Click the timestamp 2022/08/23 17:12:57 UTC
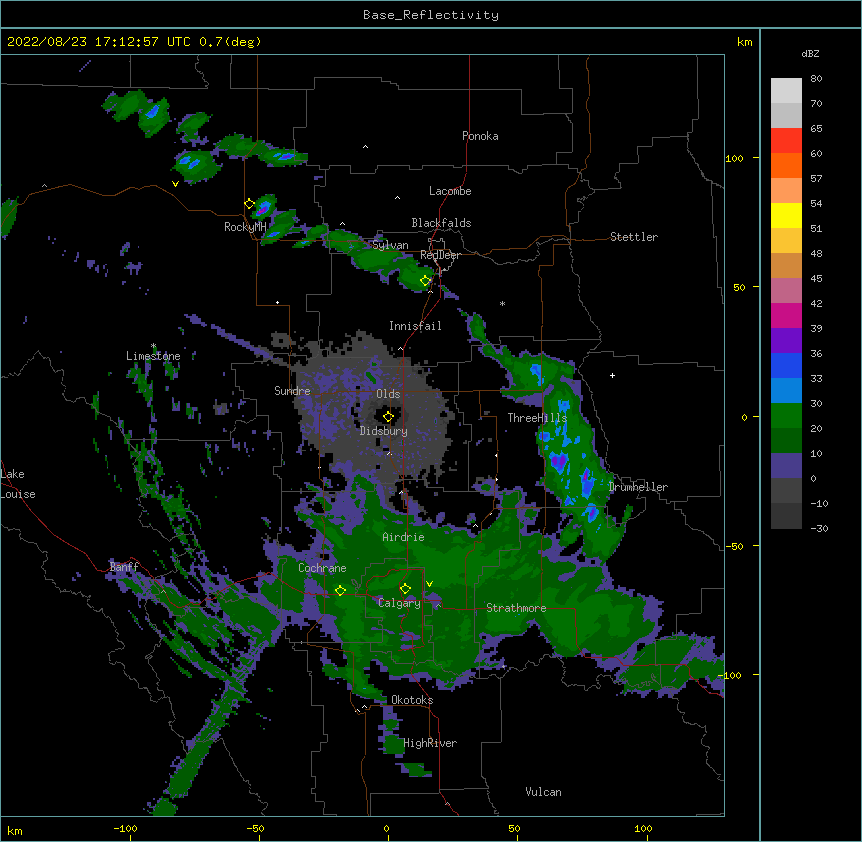The image size is (862, 842). pyautogui.click(x=98, y=42)
